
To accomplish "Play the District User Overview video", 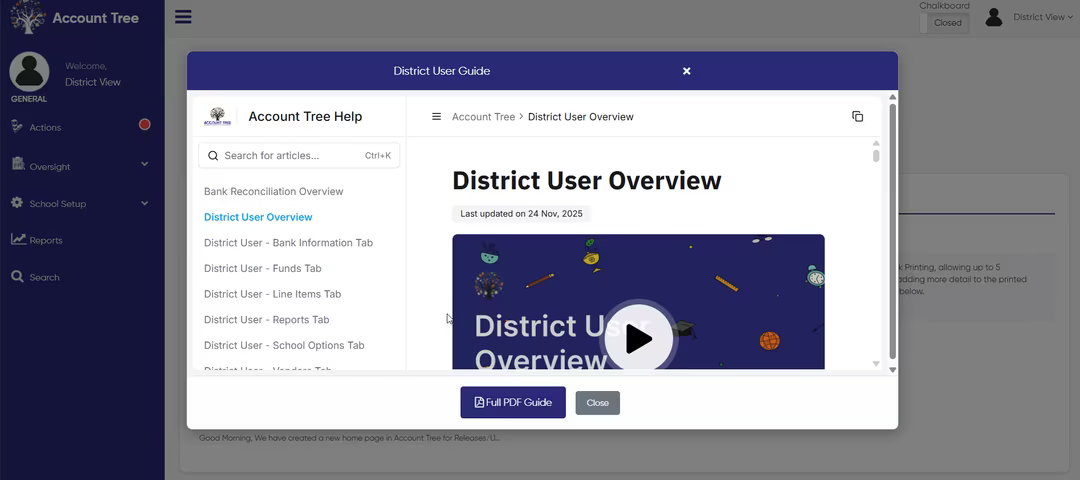I will tap(638, 339).
